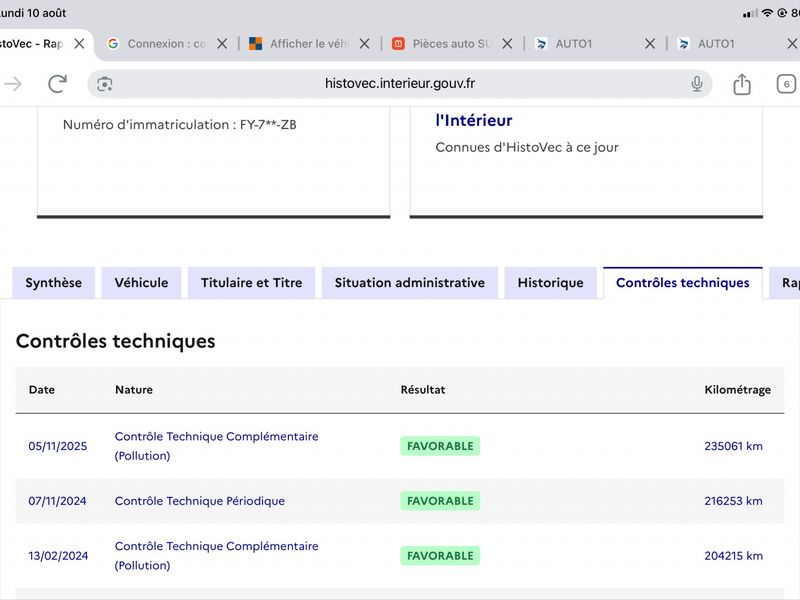
Task: Click the Résultat column header
Action: (x=422, y=390)
